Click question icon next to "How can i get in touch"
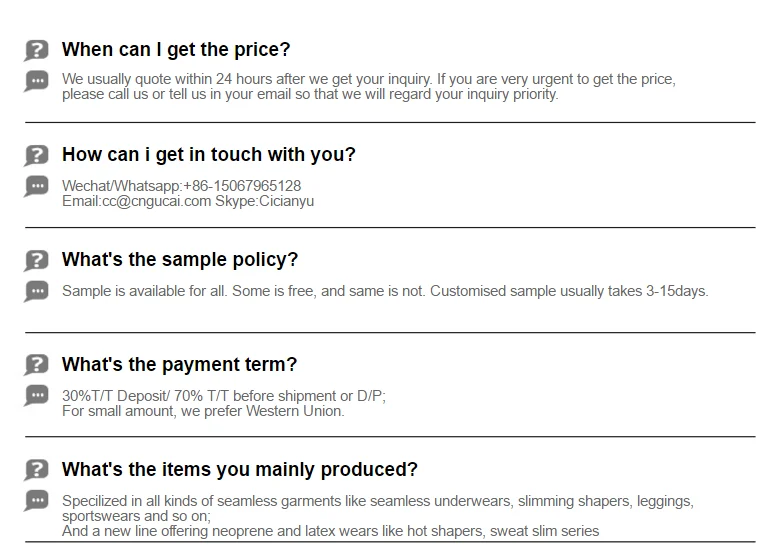The height and width of the screenshot is (553, 784). (37, 155)
